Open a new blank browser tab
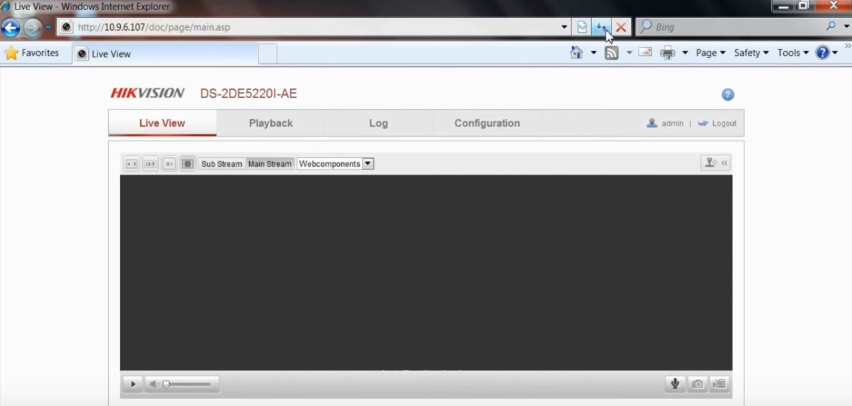 pos(267,54)
